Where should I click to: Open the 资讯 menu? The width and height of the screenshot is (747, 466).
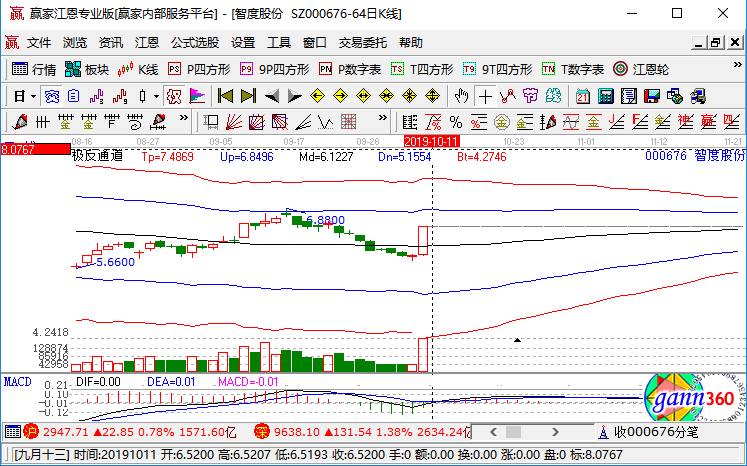(x=111, y=43)
